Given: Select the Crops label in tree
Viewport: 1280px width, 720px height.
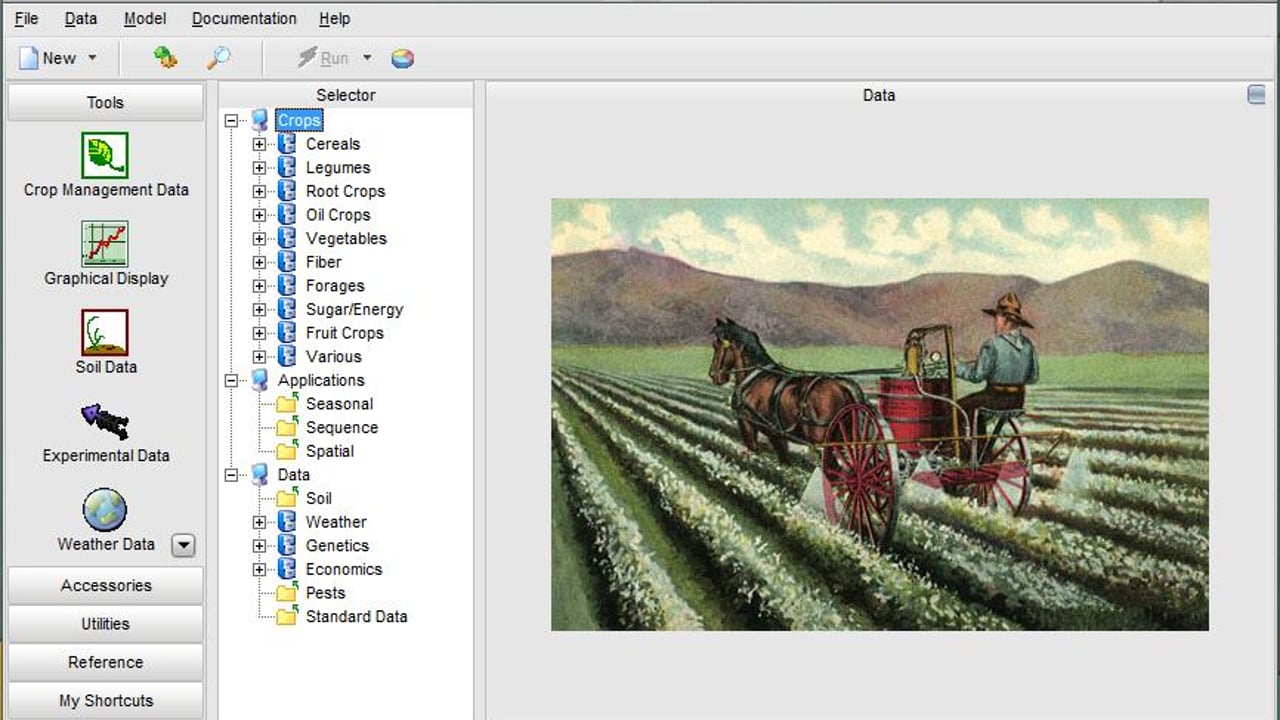Looking at the screenshot, I should (299, 120).
